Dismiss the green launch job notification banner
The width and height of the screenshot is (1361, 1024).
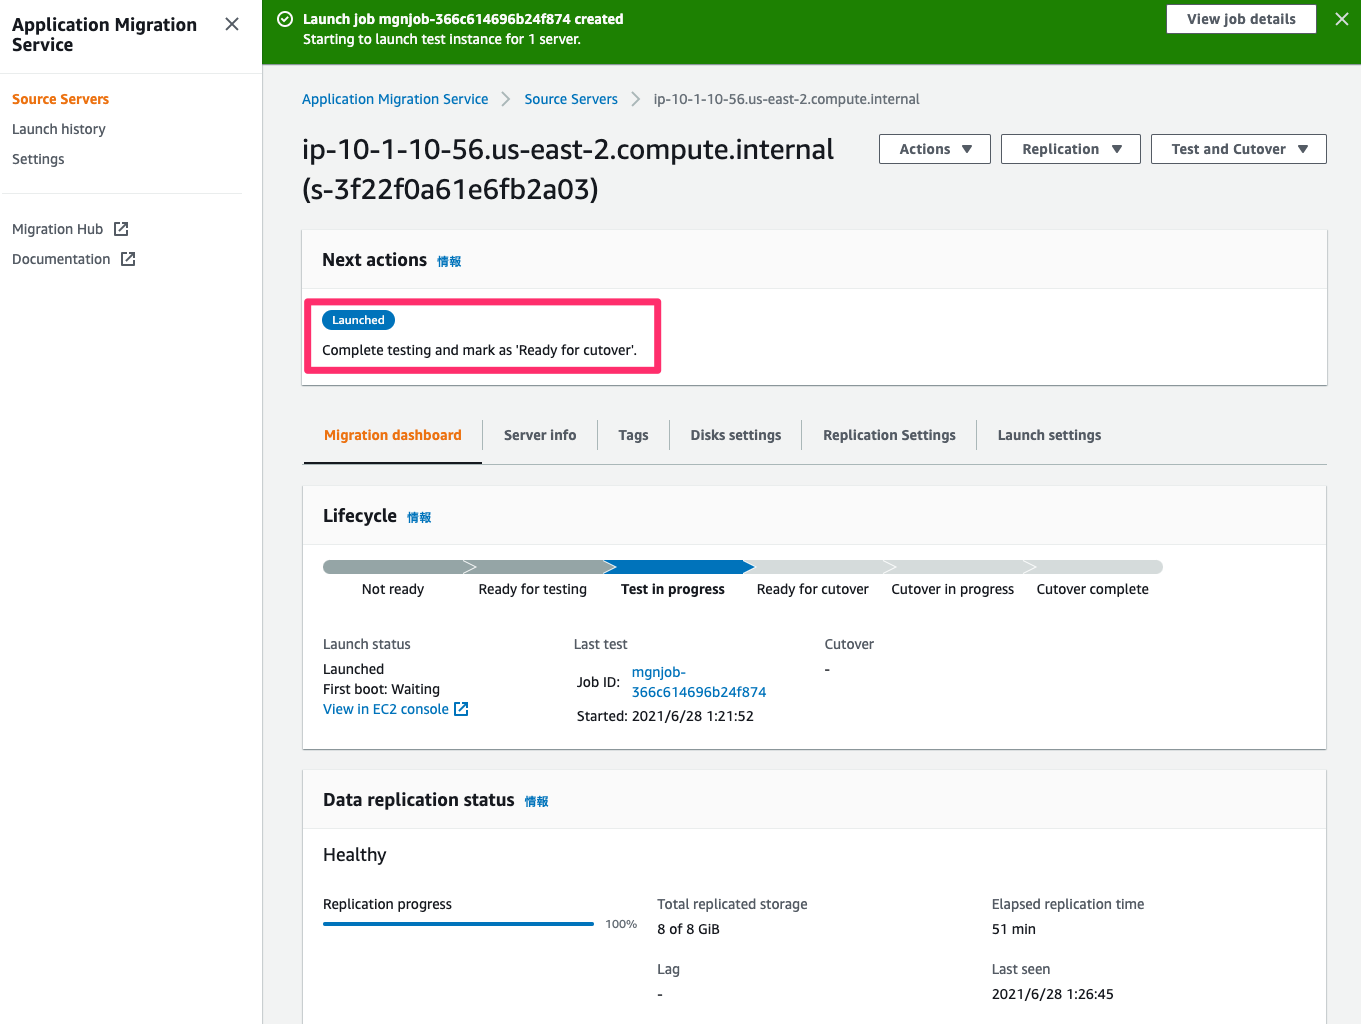[x=1342, y=19]
